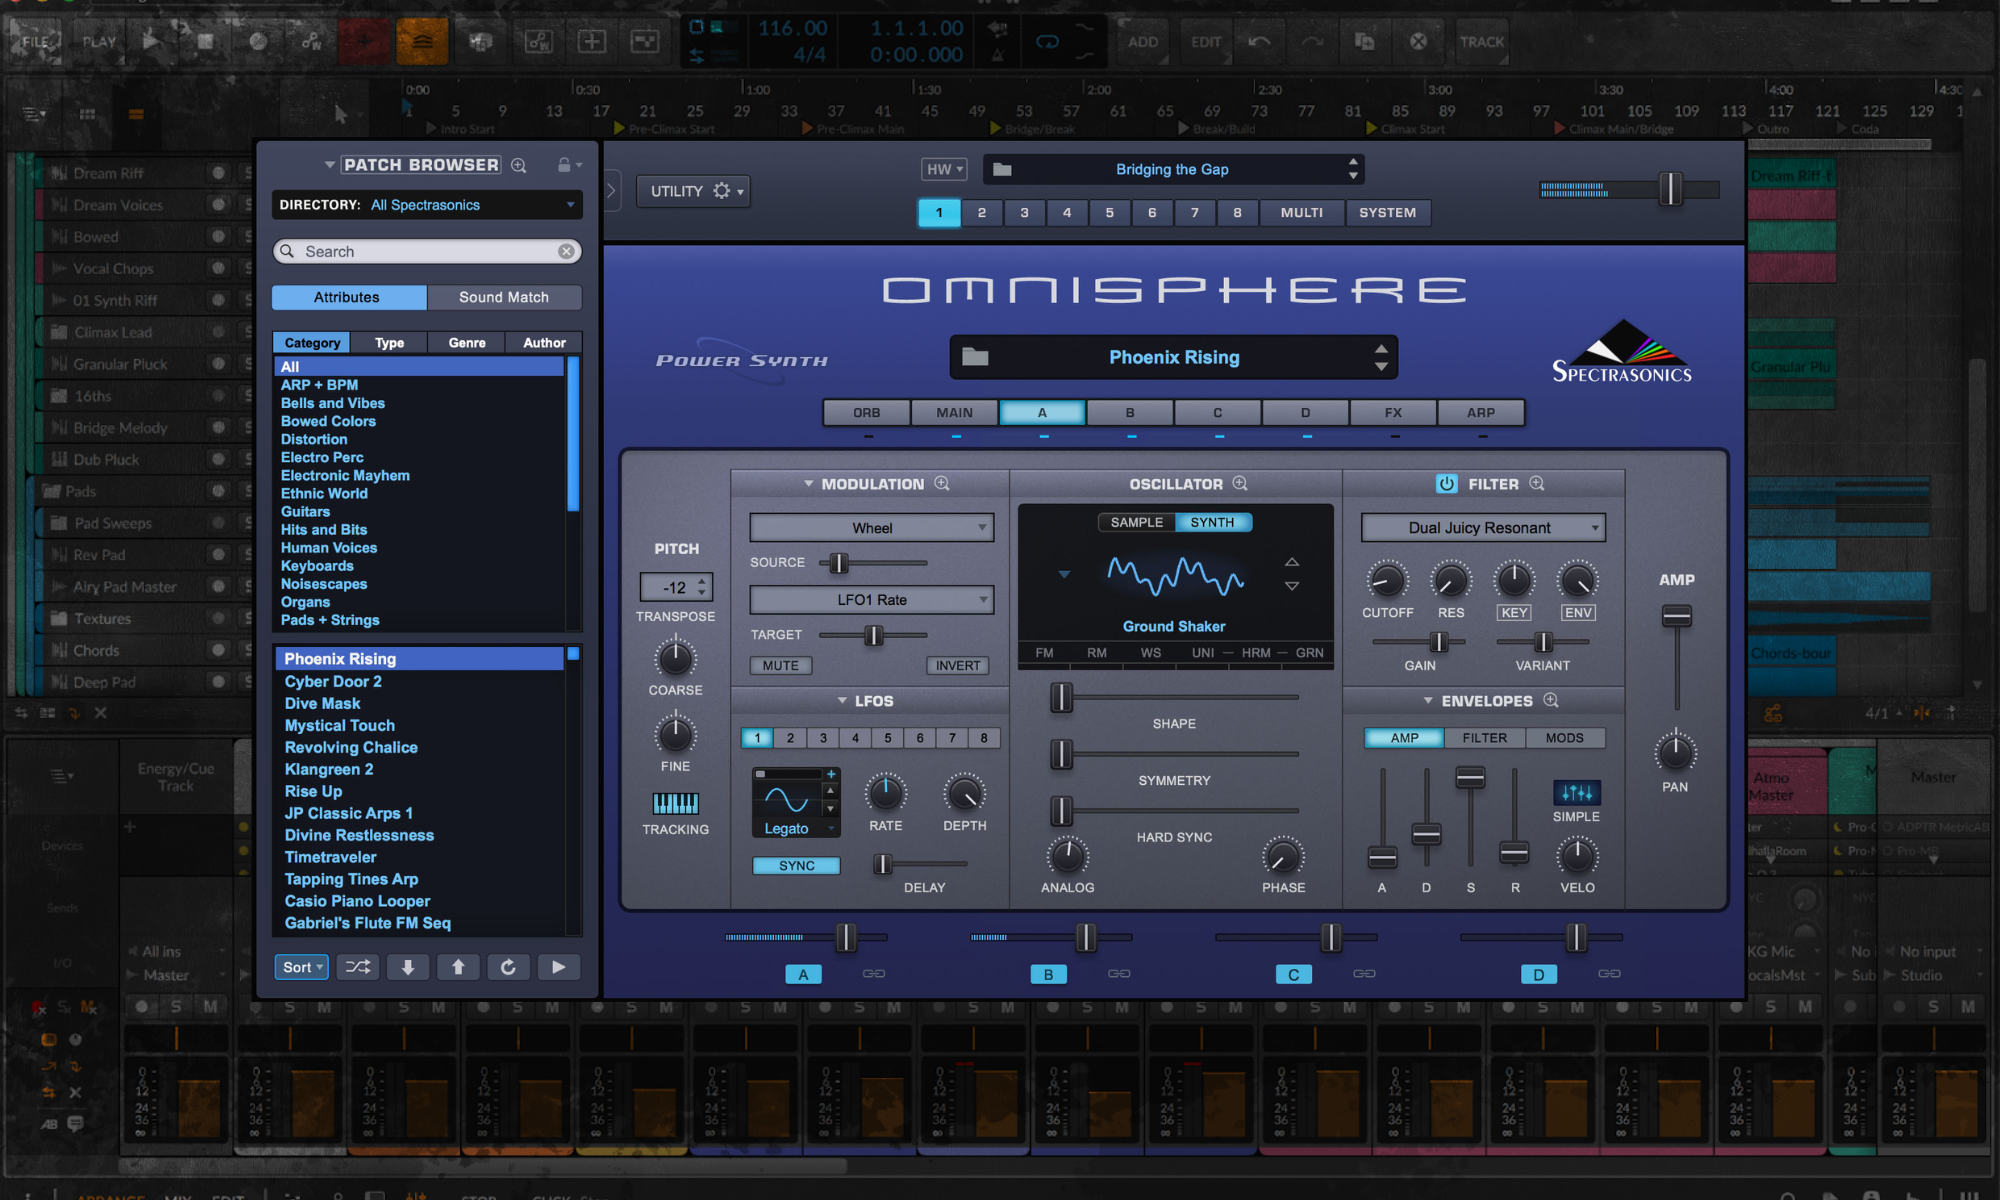The image size is (2000, 1200).
Task: Click the UTILITY menu button
Action: pos(693,191)
